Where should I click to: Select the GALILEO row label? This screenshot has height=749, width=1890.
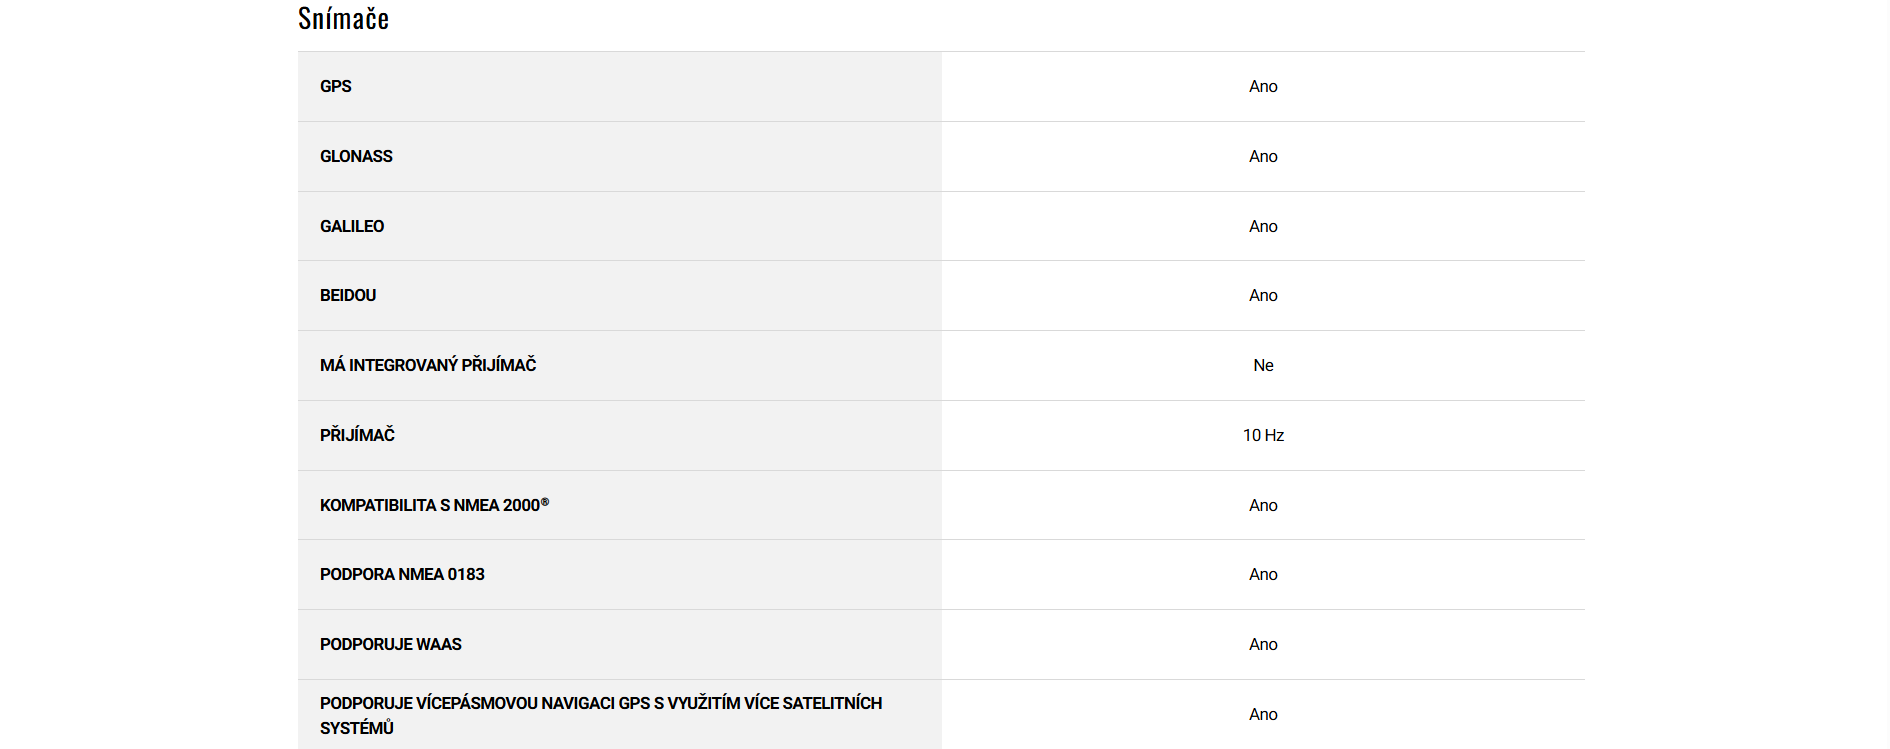352,227
